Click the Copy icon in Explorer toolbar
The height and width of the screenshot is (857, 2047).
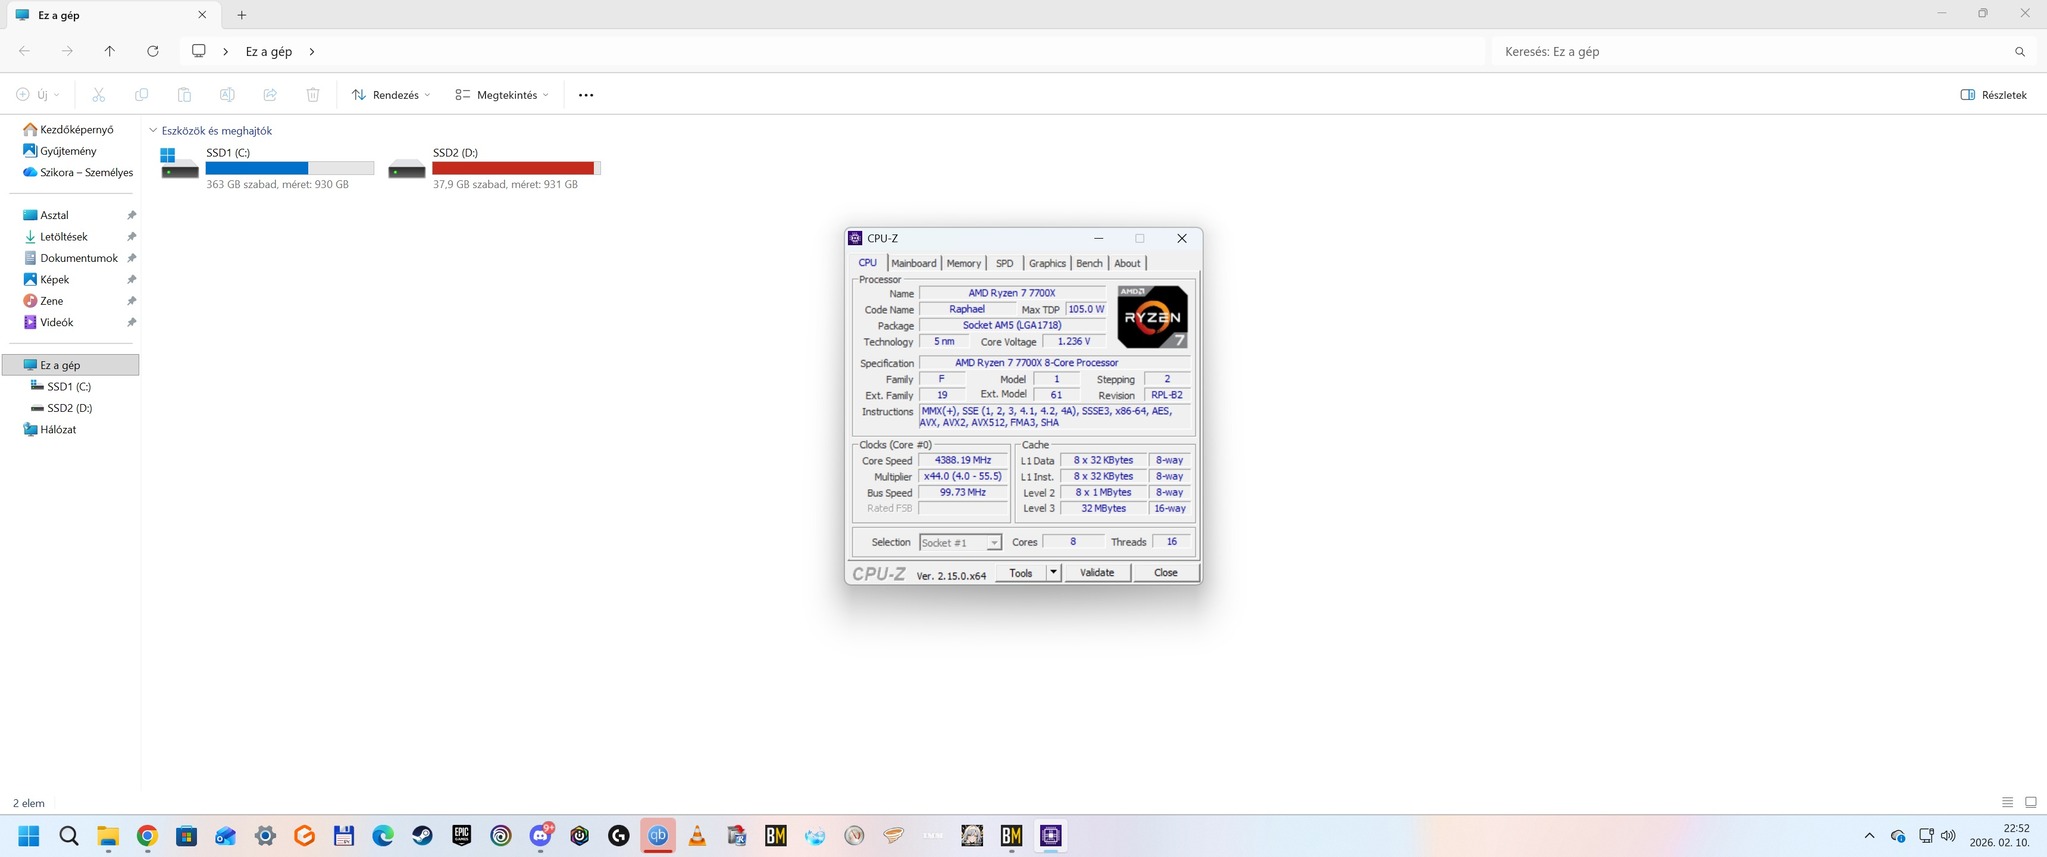[141, 95]
